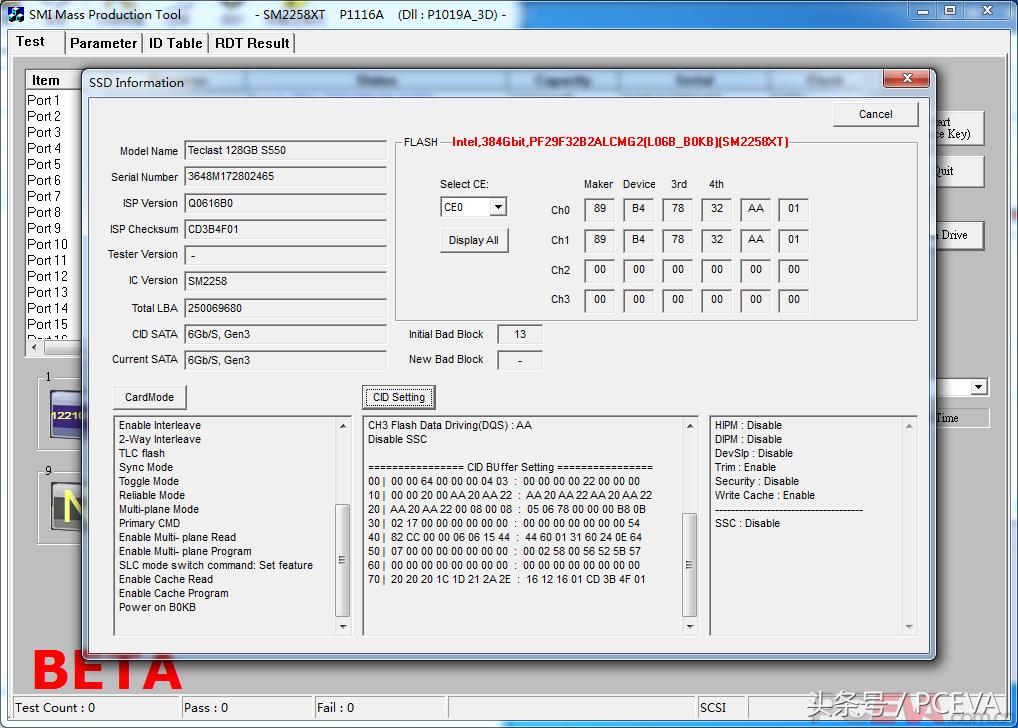Click the Initial Bad Block value box
The width and height of the screenshot is (1018, 728).
[519, 334]
